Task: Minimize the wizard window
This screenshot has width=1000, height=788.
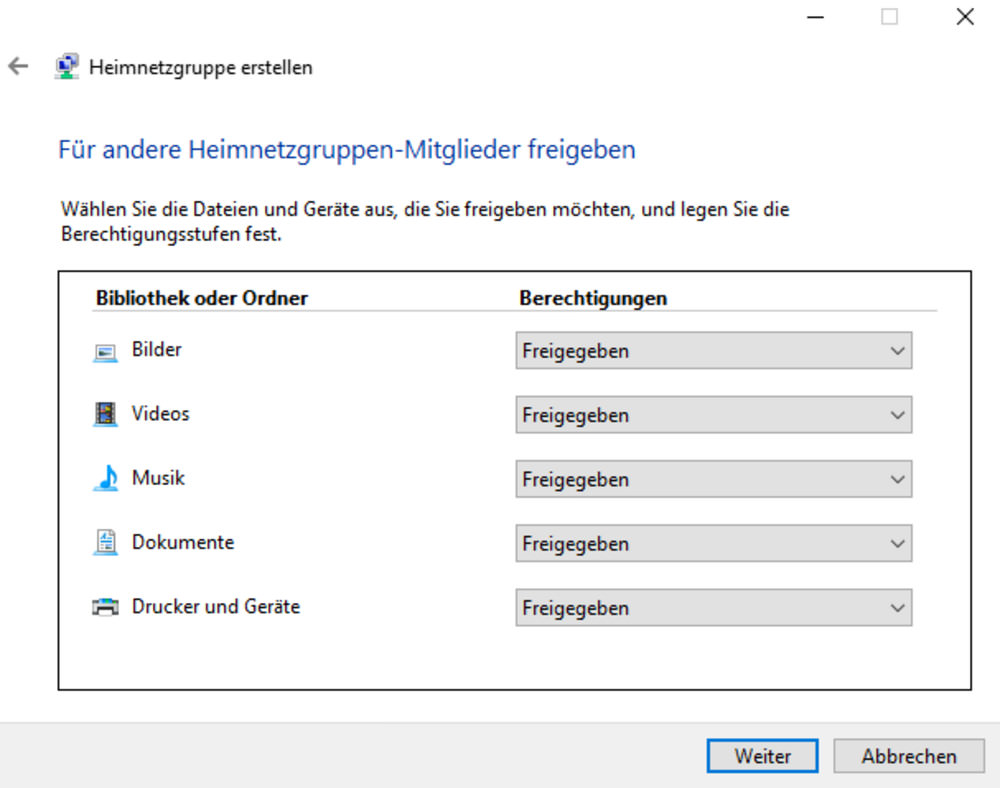Action: click(x=816, y=17)
